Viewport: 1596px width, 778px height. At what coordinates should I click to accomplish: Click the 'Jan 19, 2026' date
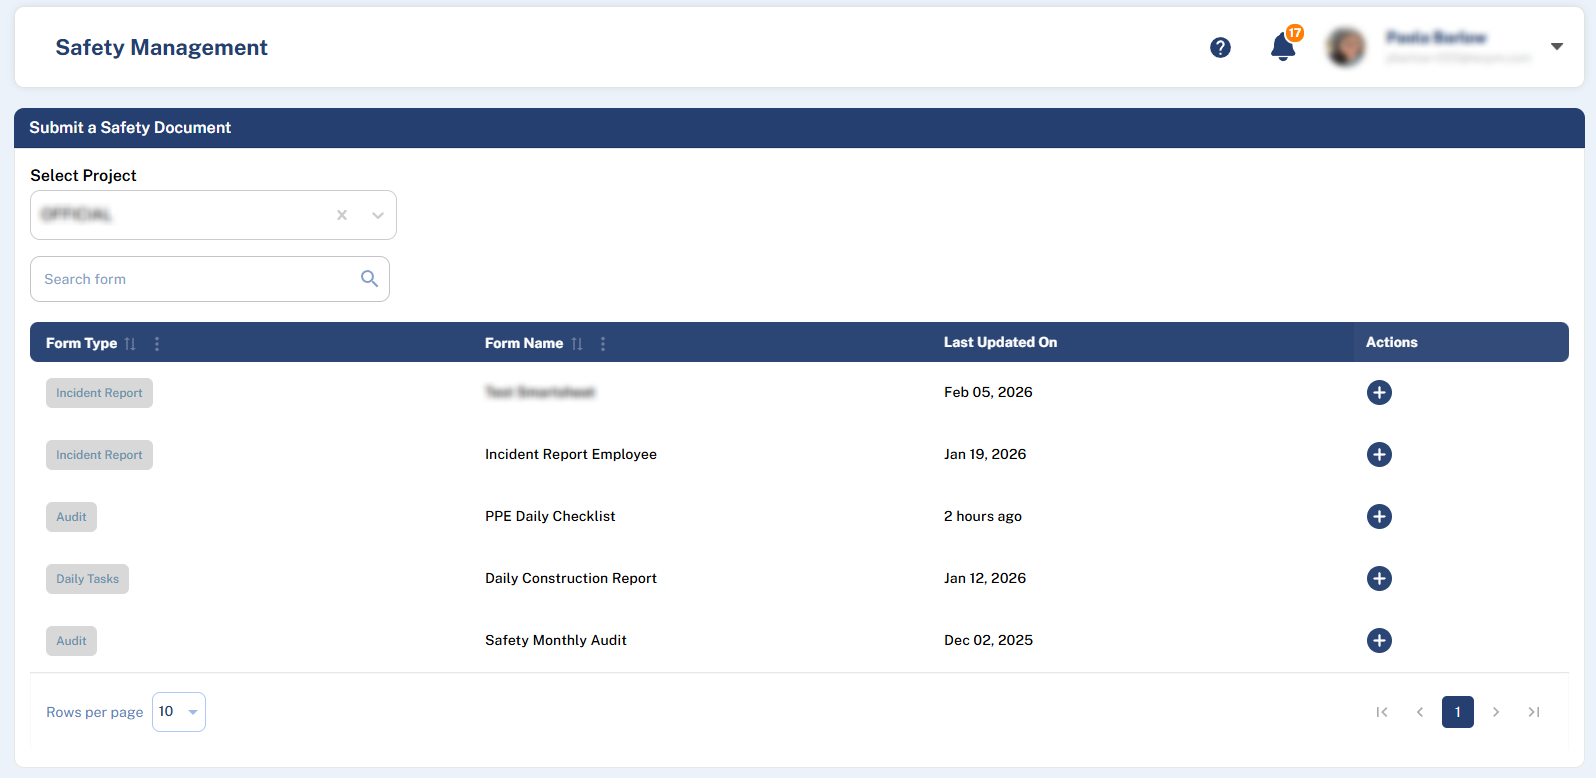pos(985,454)
